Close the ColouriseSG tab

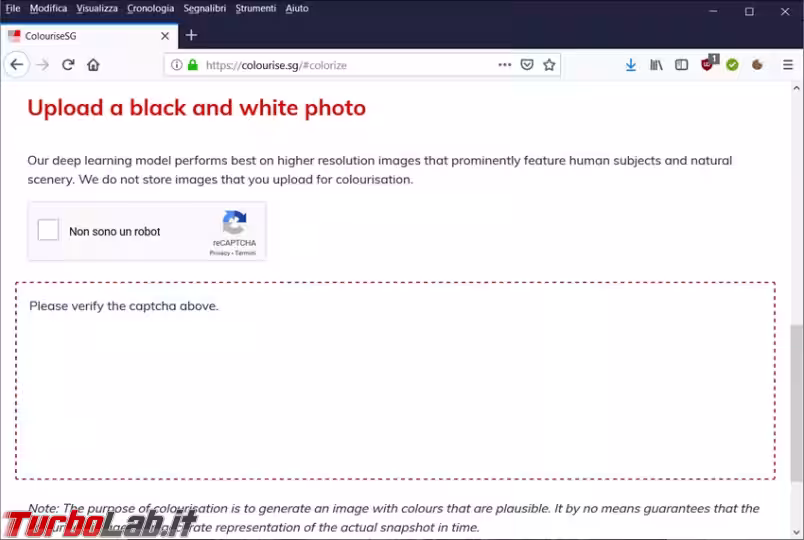coord(165,36)
